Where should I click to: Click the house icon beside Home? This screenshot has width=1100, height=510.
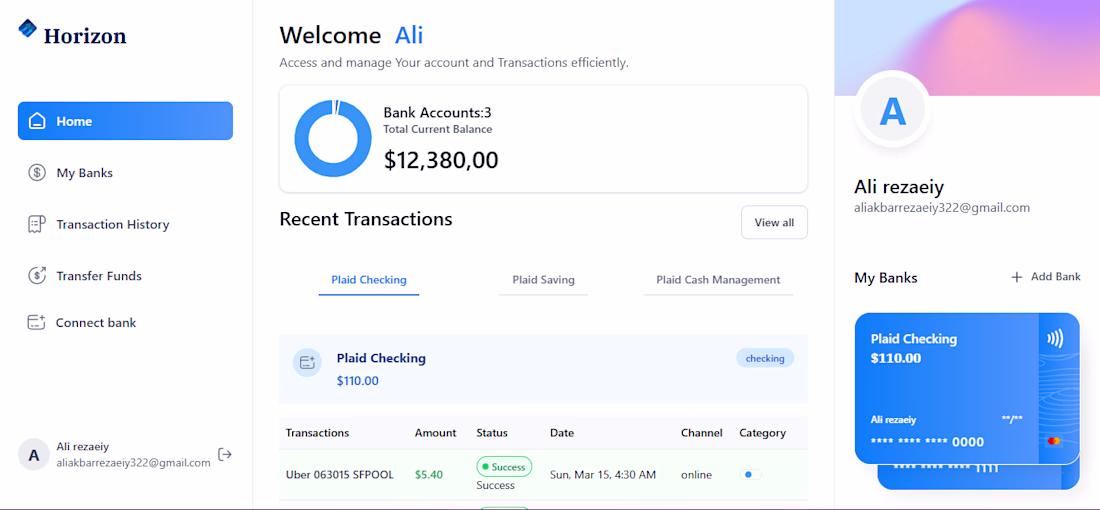[37, 121]
